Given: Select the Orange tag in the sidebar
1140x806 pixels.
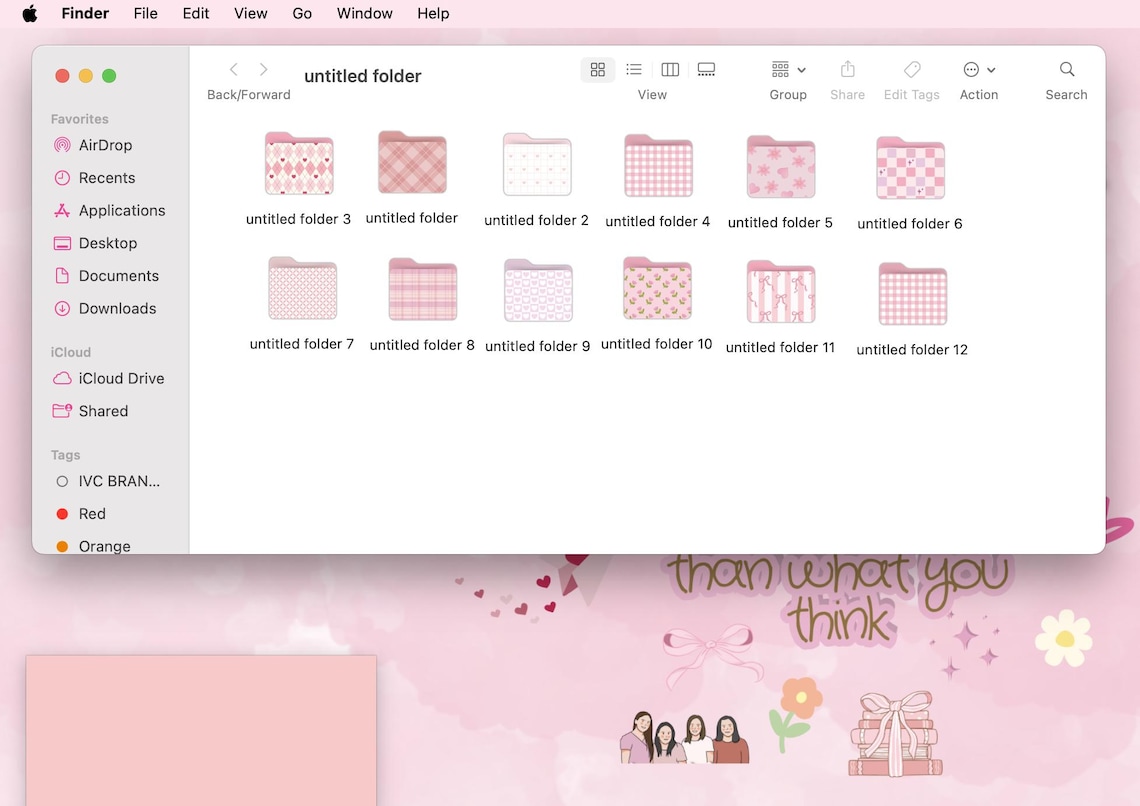Looking at the screenshot, I should point(104,546).
